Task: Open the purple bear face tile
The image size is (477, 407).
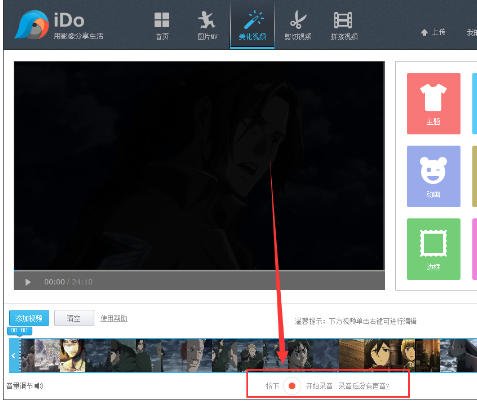Action: click(433, 176)
